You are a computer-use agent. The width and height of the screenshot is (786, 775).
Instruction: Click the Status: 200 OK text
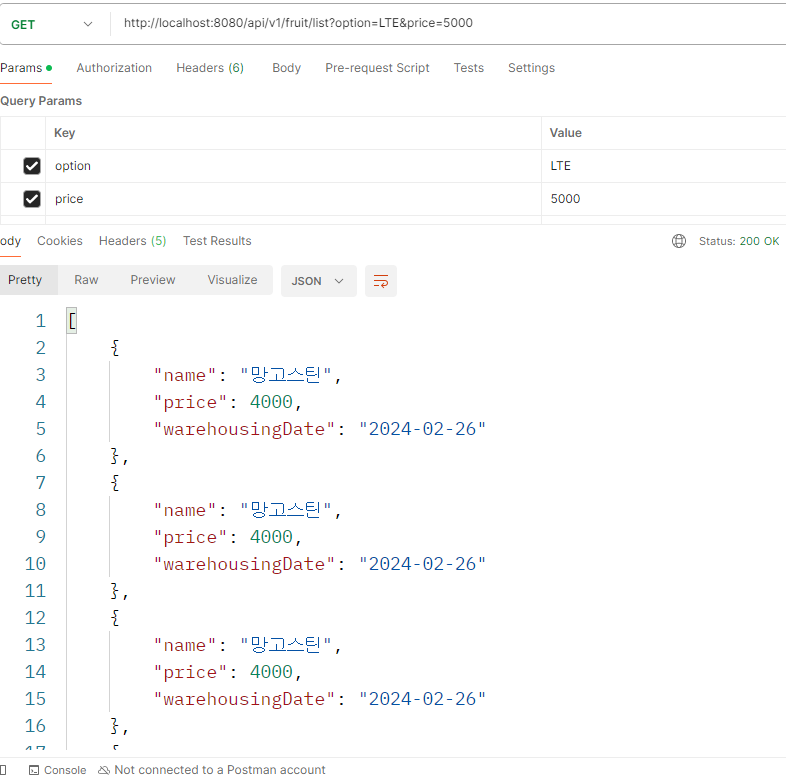click(739, 241)
